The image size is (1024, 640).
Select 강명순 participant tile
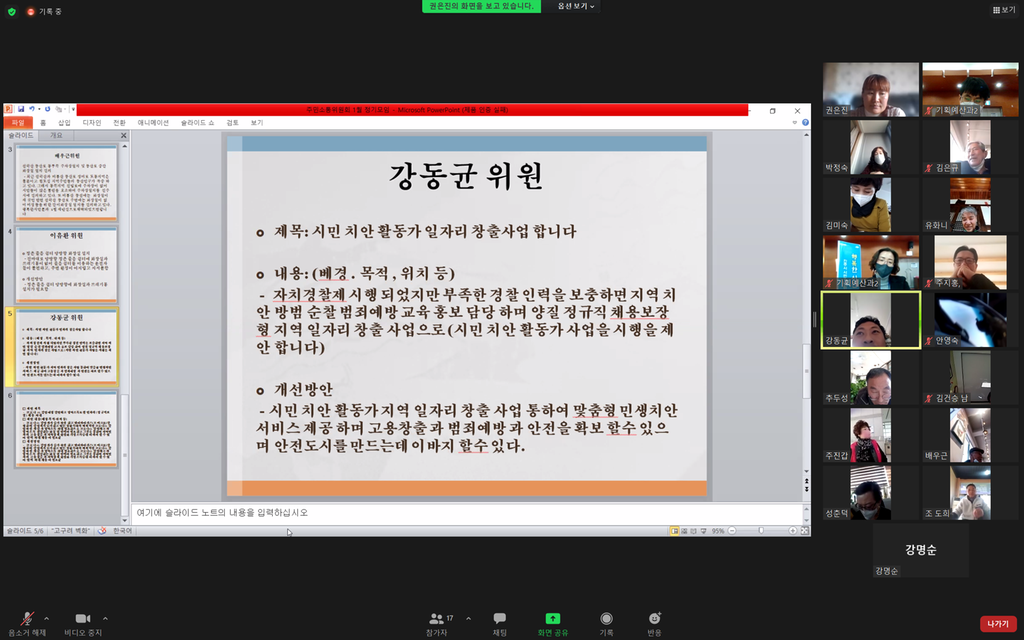tap(920, 551)
